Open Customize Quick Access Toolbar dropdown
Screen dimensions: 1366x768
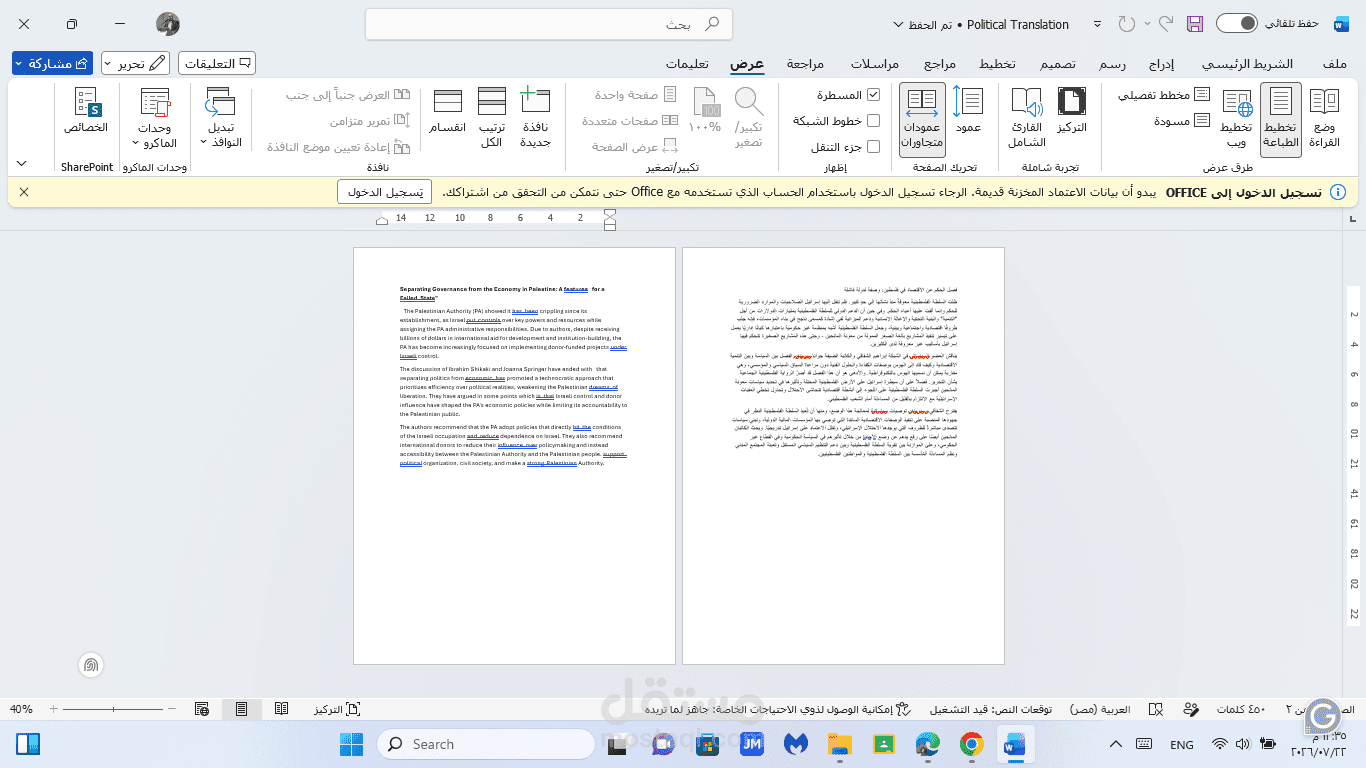[x=1098, y=24]
